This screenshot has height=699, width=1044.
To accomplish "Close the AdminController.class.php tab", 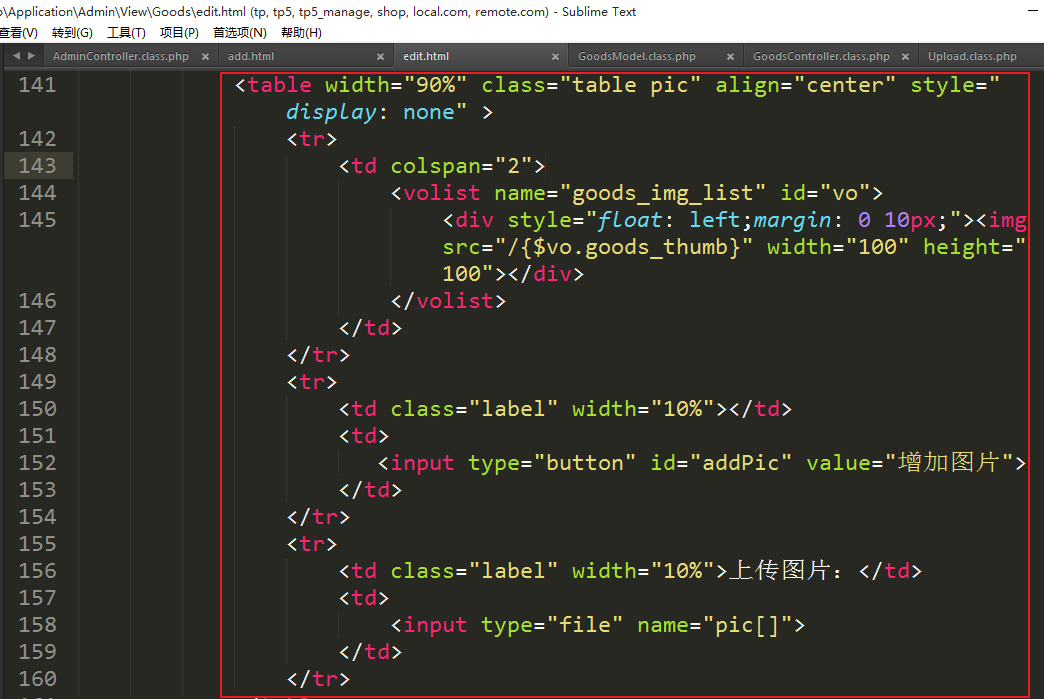I will coord(205,57).
